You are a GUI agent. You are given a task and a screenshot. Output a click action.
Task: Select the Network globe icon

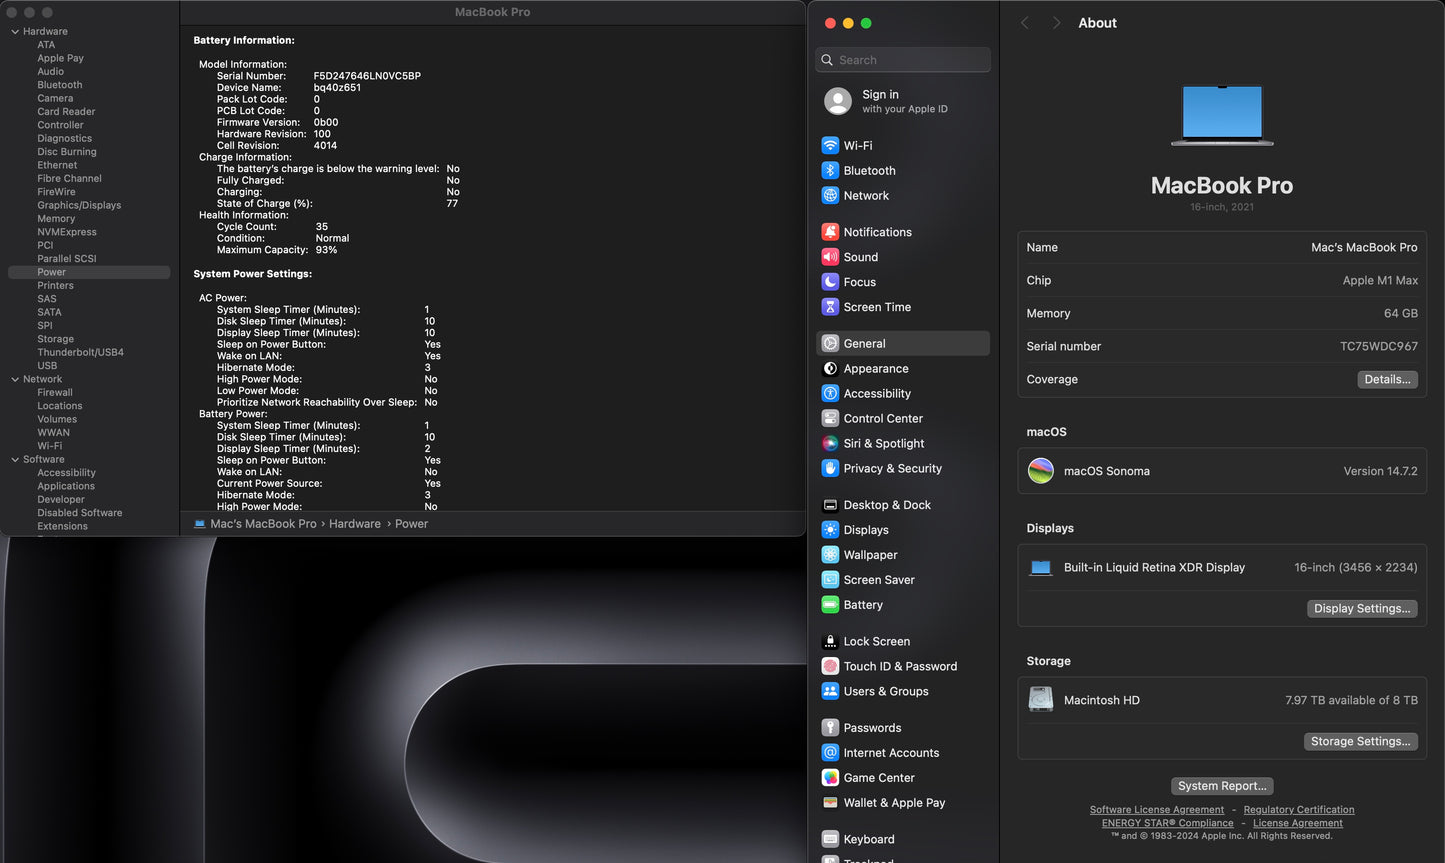tap(830, 195)
